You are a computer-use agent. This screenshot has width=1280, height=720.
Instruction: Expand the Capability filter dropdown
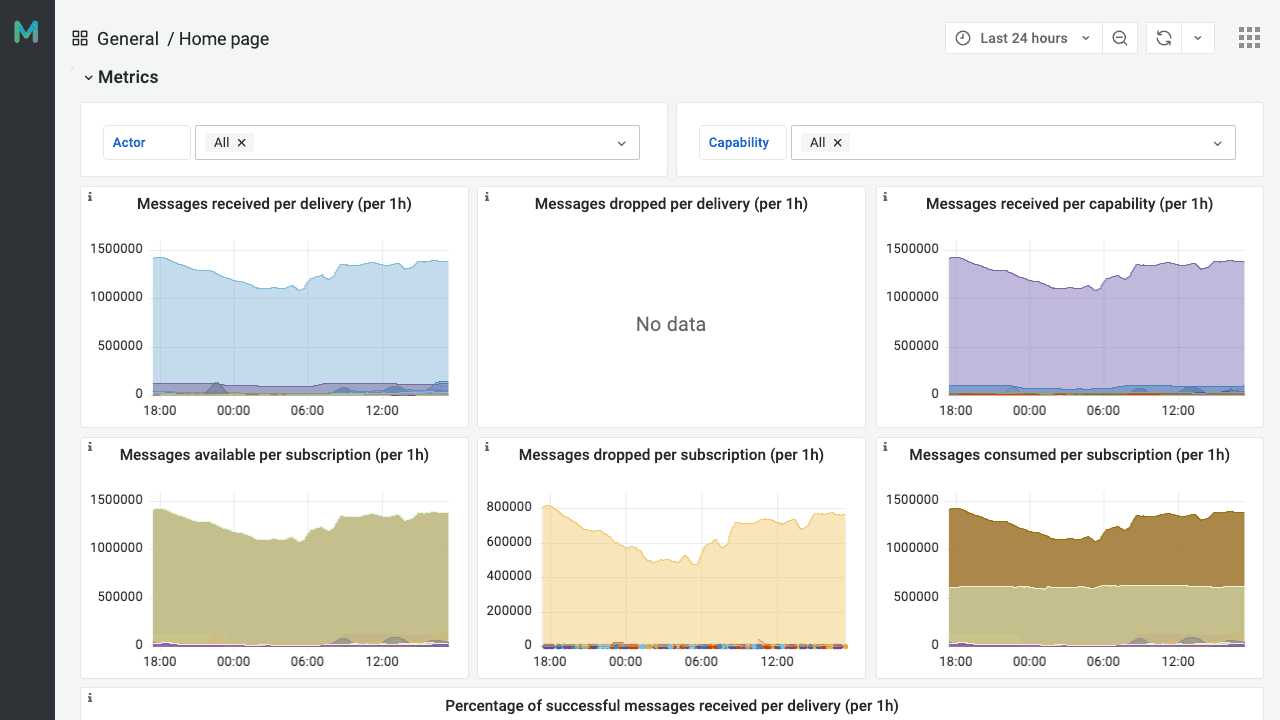1217,143
